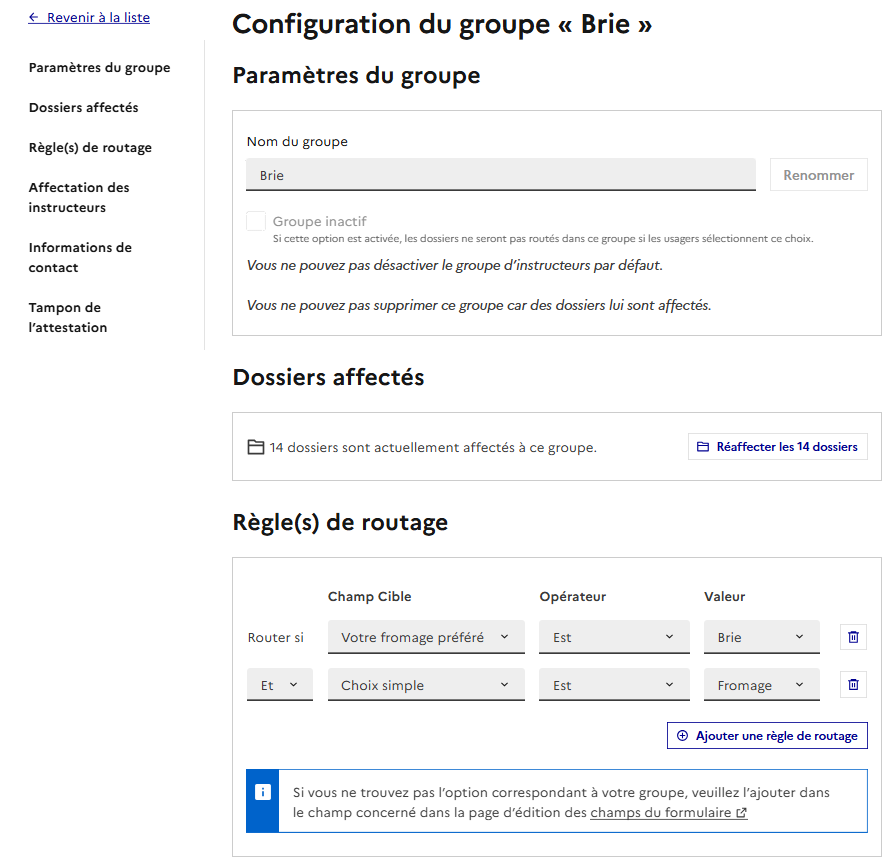Open first rule's Est operator dropdown
Image resolution: width=887 pixels, height=867 pixels.
(614, 637)
